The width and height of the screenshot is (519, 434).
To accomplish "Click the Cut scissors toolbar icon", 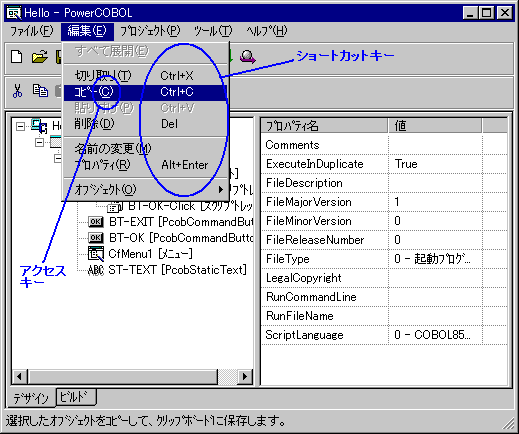I will [x=18, y=91].
